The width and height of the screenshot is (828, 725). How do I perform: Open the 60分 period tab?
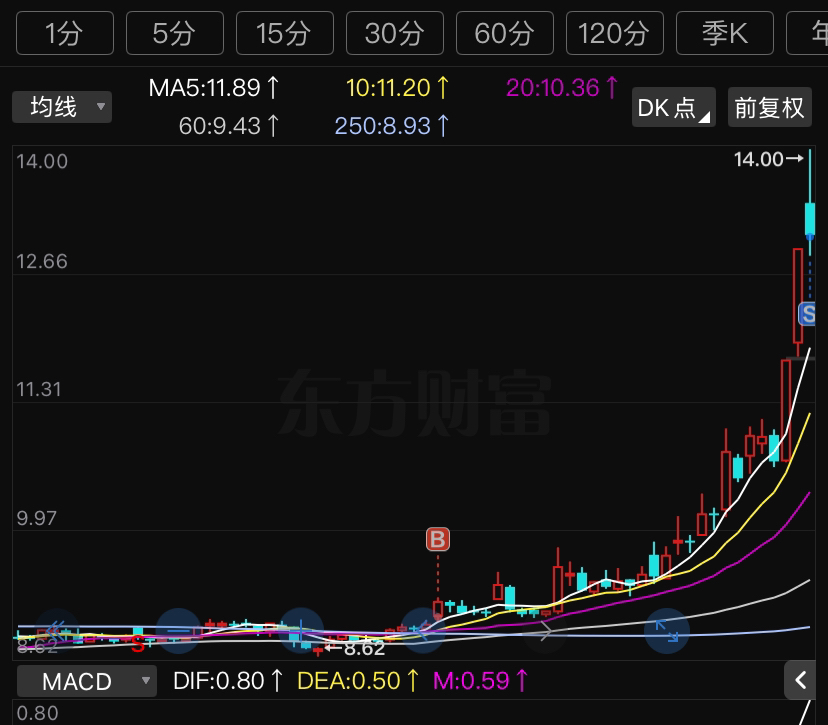pos(504,33)
